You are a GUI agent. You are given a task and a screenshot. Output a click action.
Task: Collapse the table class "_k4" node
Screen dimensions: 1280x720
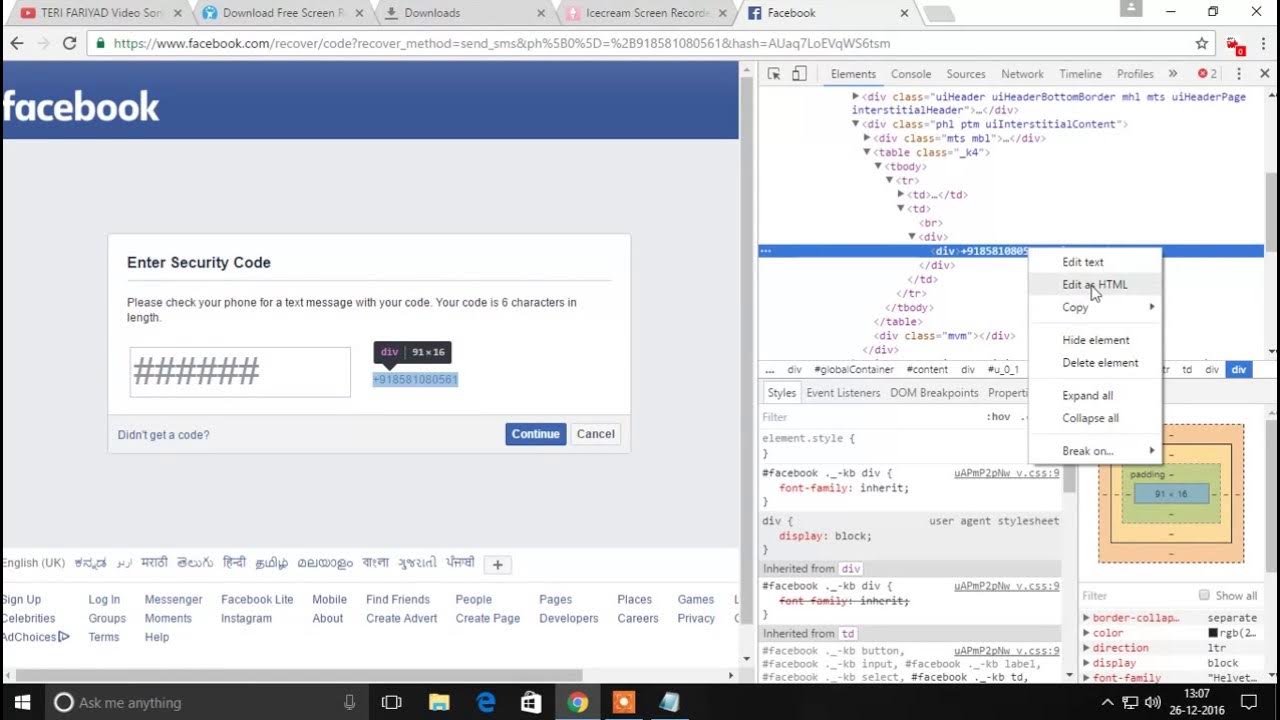click(x=868, y=152)
